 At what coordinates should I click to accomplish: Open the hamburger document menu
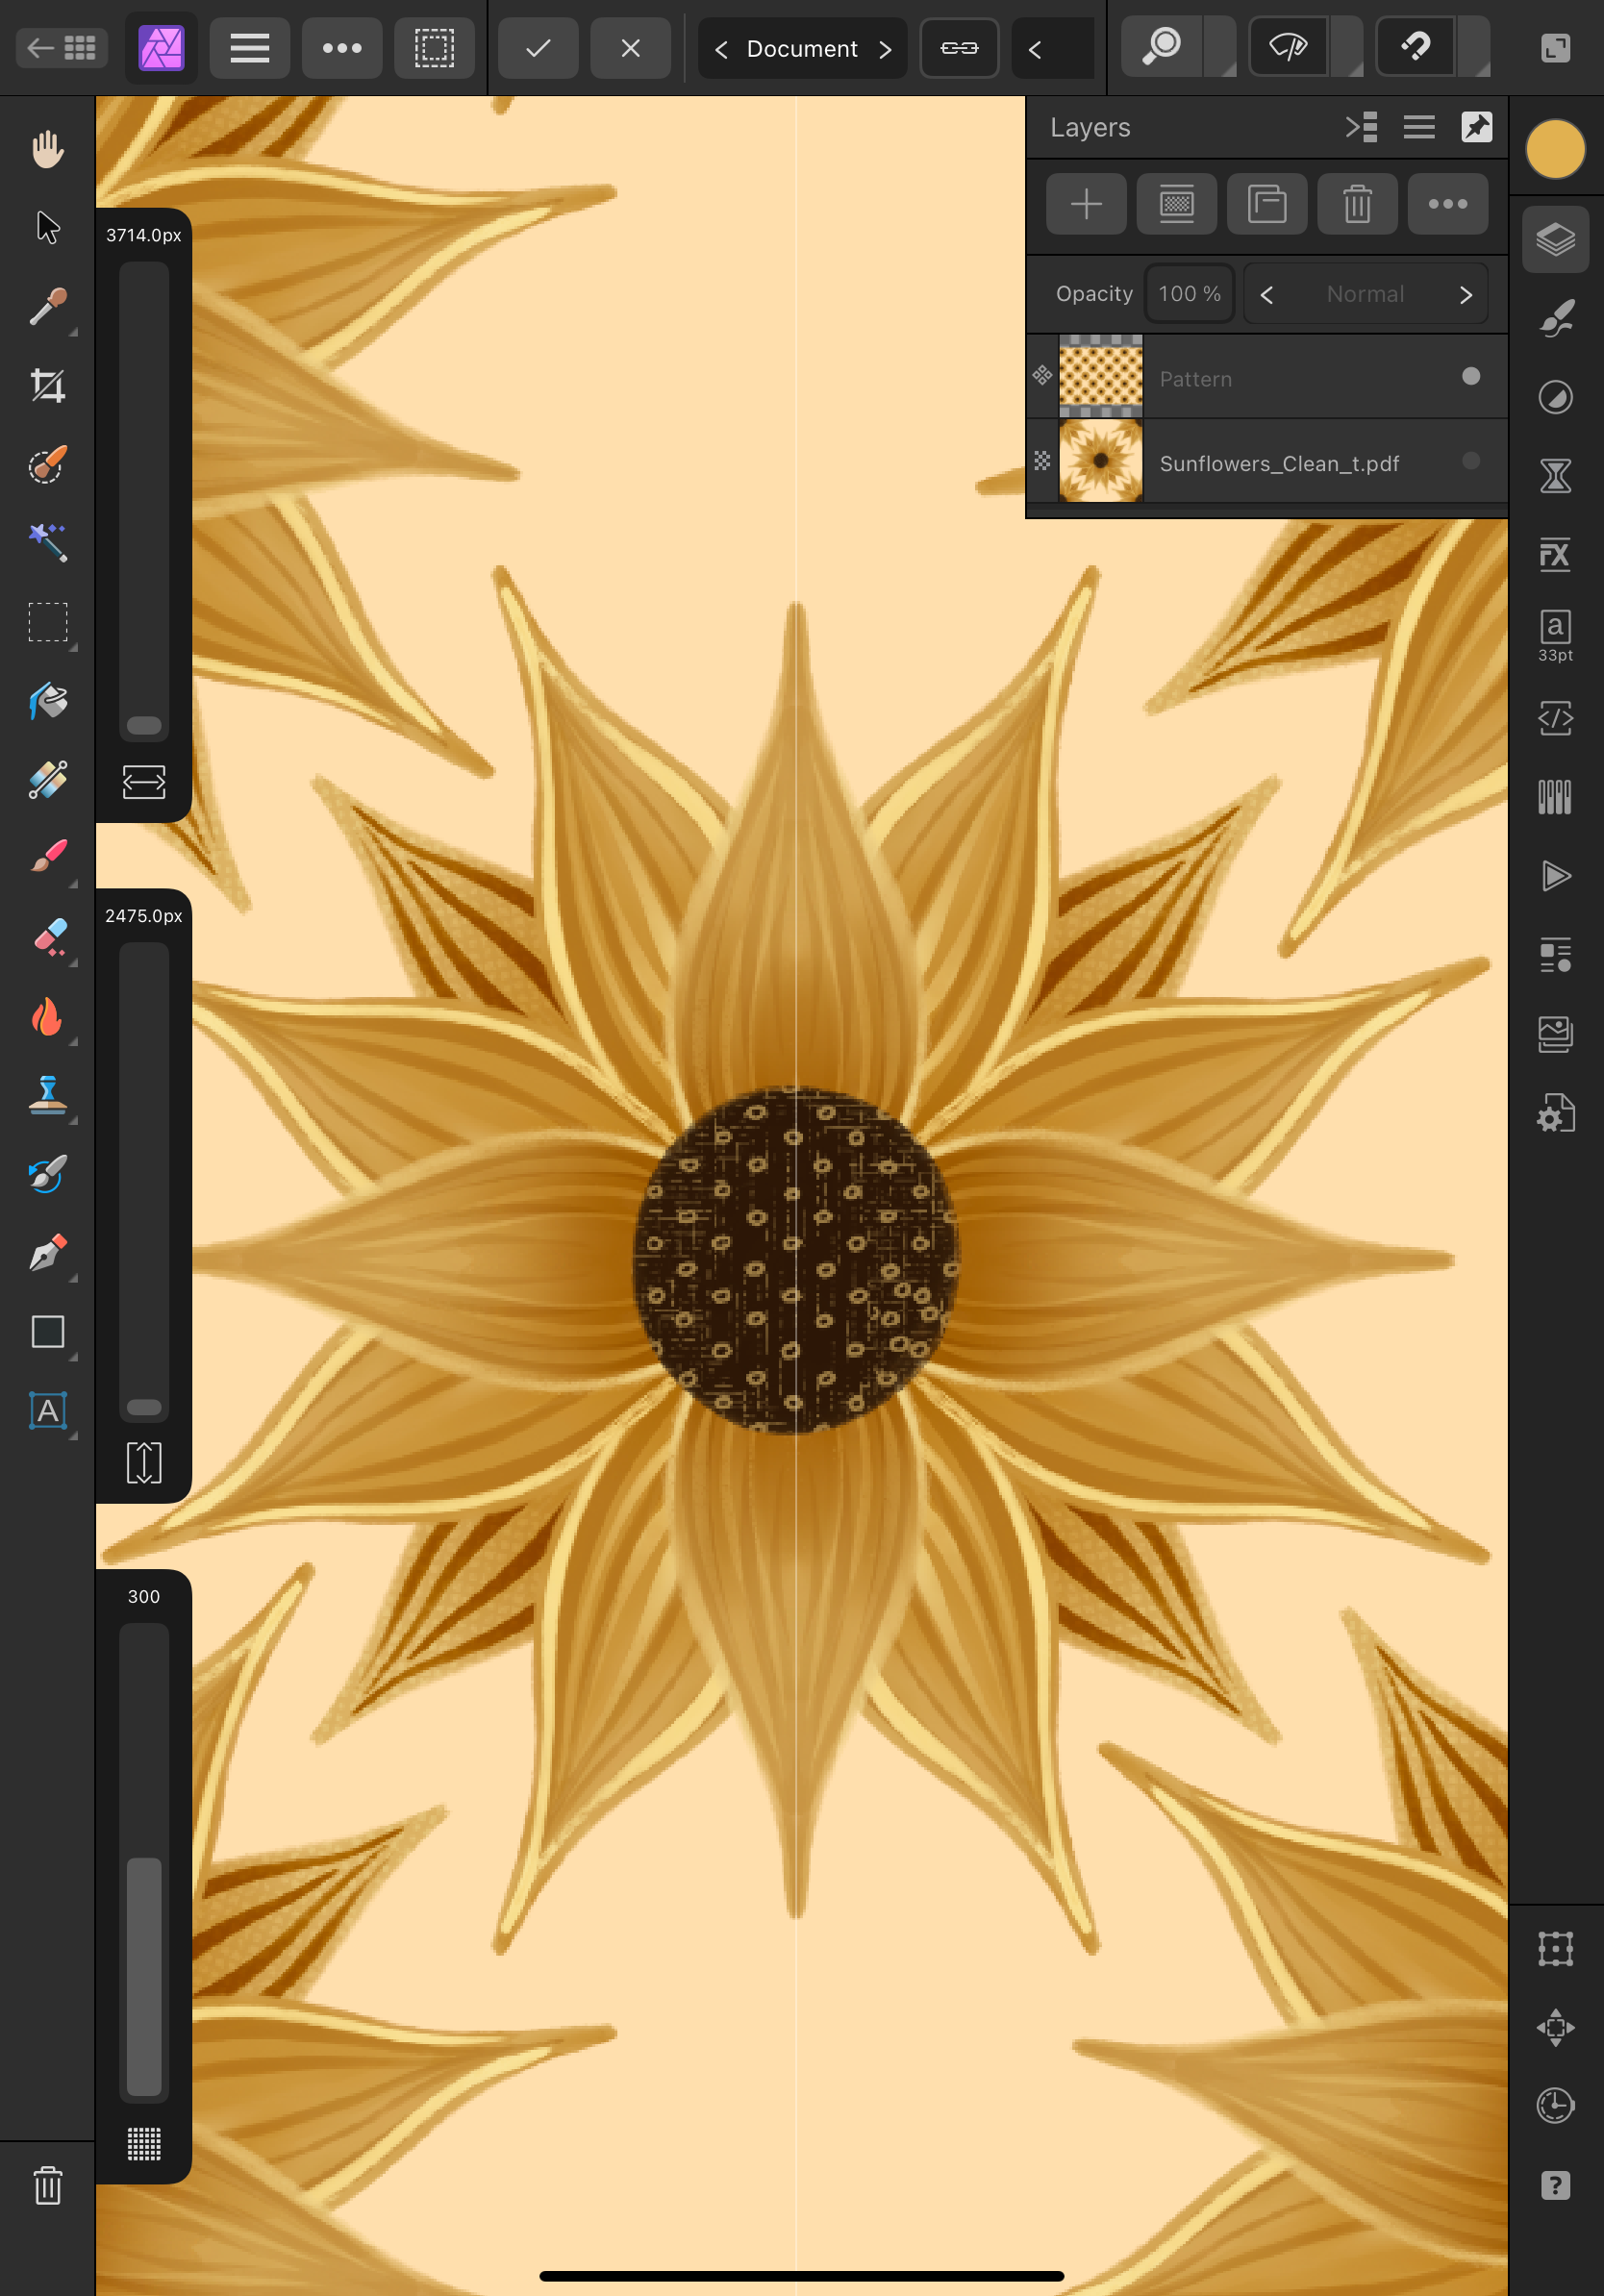coord(249,47)
